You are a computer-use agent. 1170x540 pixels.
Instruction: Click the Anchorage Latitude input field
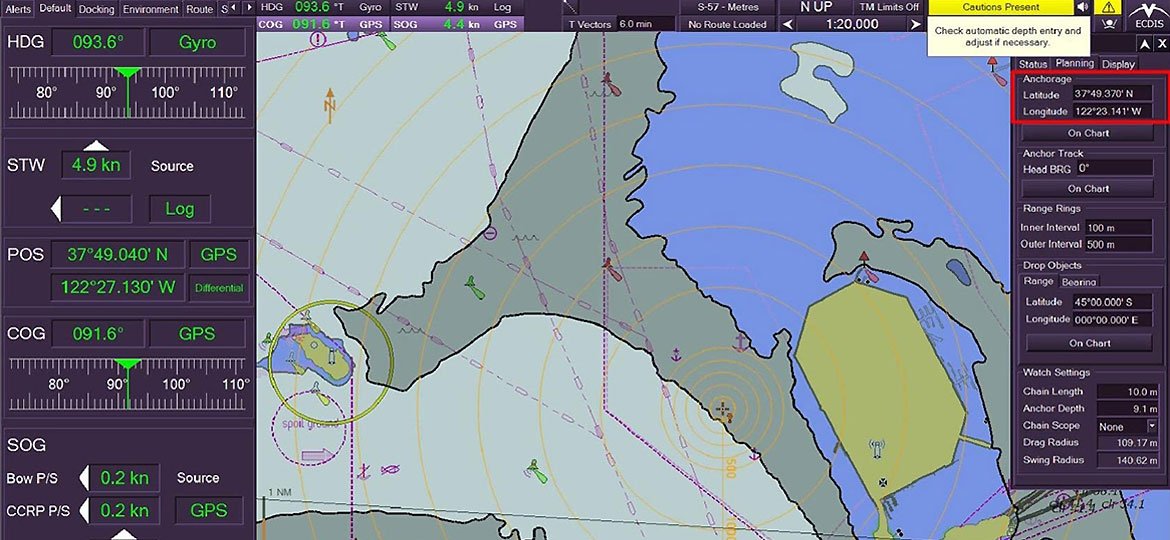1111,94
